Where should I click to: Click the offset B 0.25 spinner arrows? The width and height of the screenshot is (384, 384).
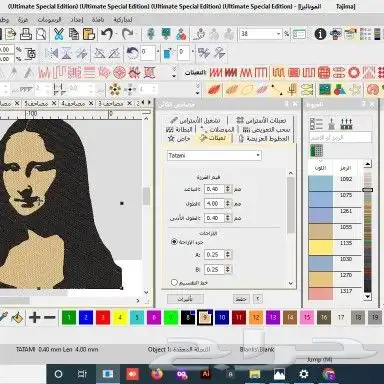pos(228,269)
